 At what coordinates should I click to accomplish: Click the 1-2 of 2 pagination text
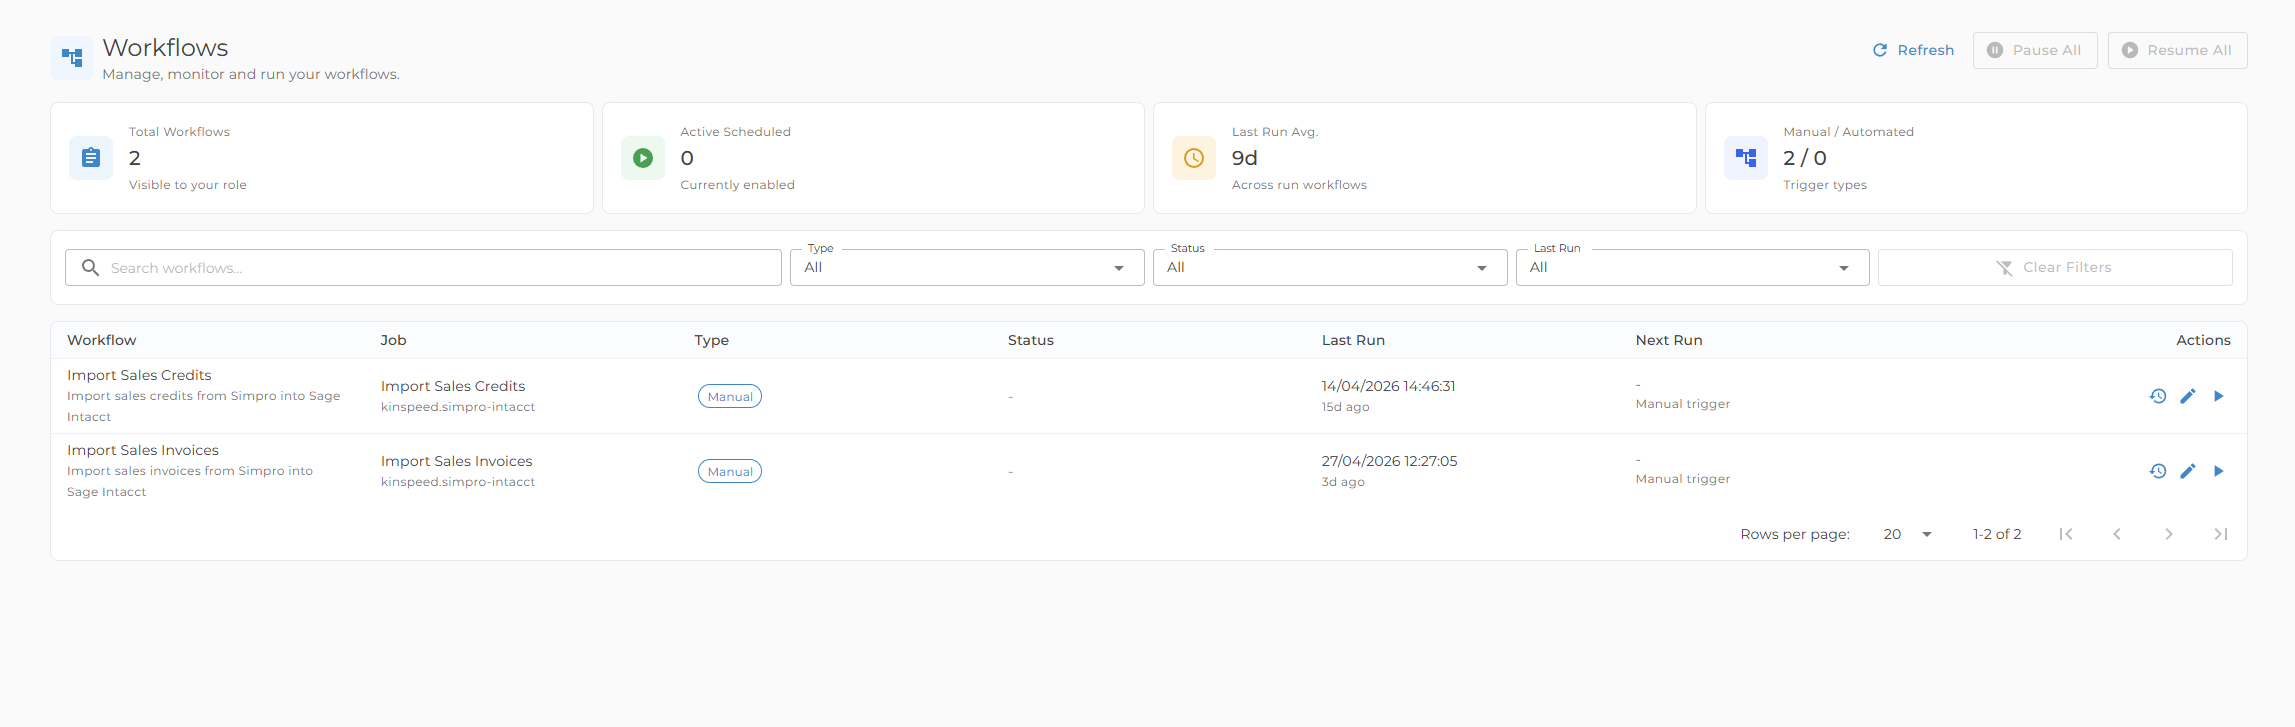point(1997,534)
